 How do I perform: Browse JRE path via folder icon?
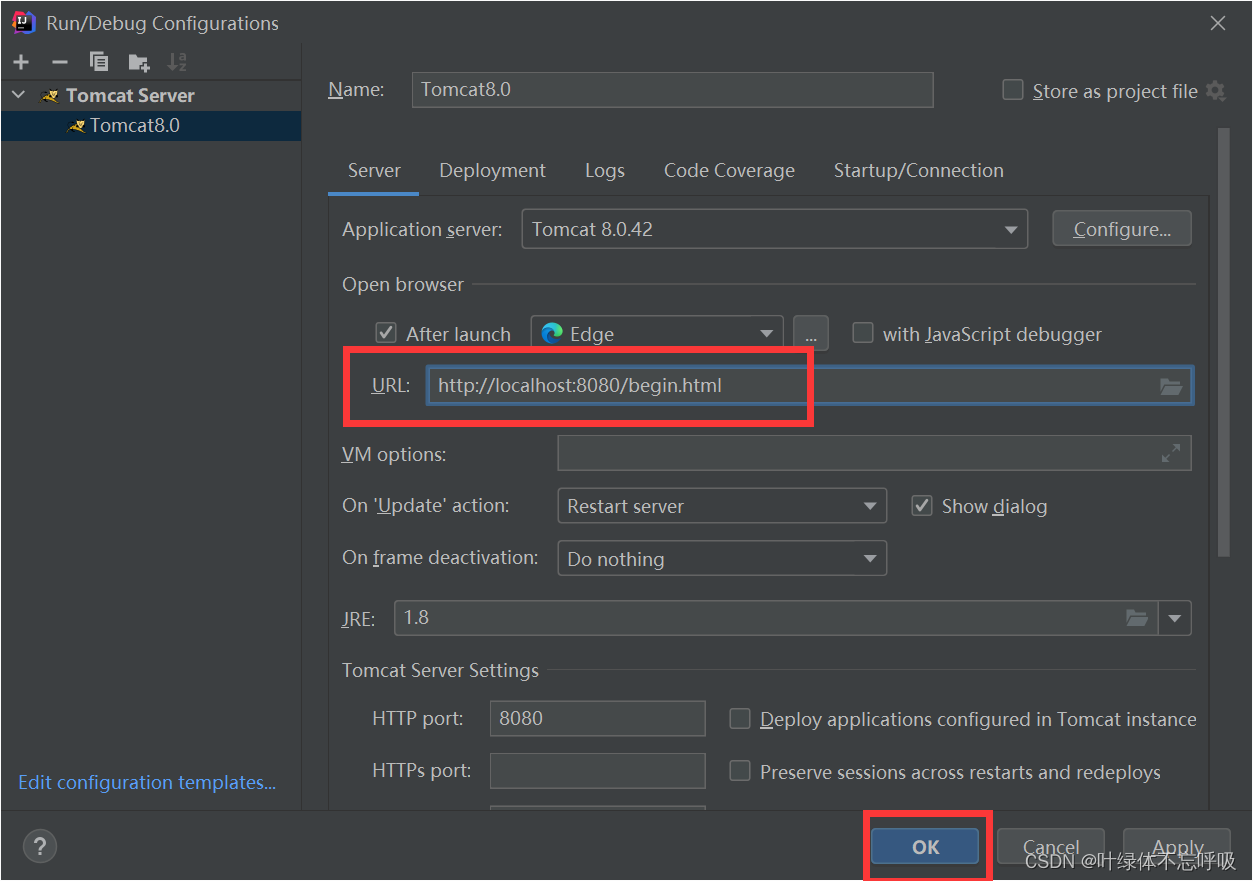tap(1137, 618)
